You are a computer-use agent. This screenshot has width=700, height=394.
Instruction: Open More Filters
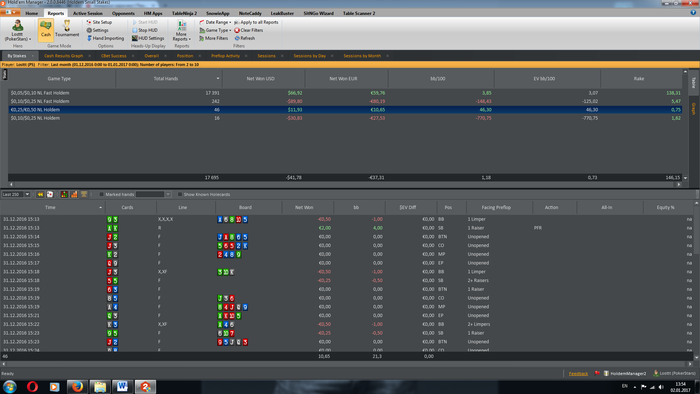pos(213,38)
